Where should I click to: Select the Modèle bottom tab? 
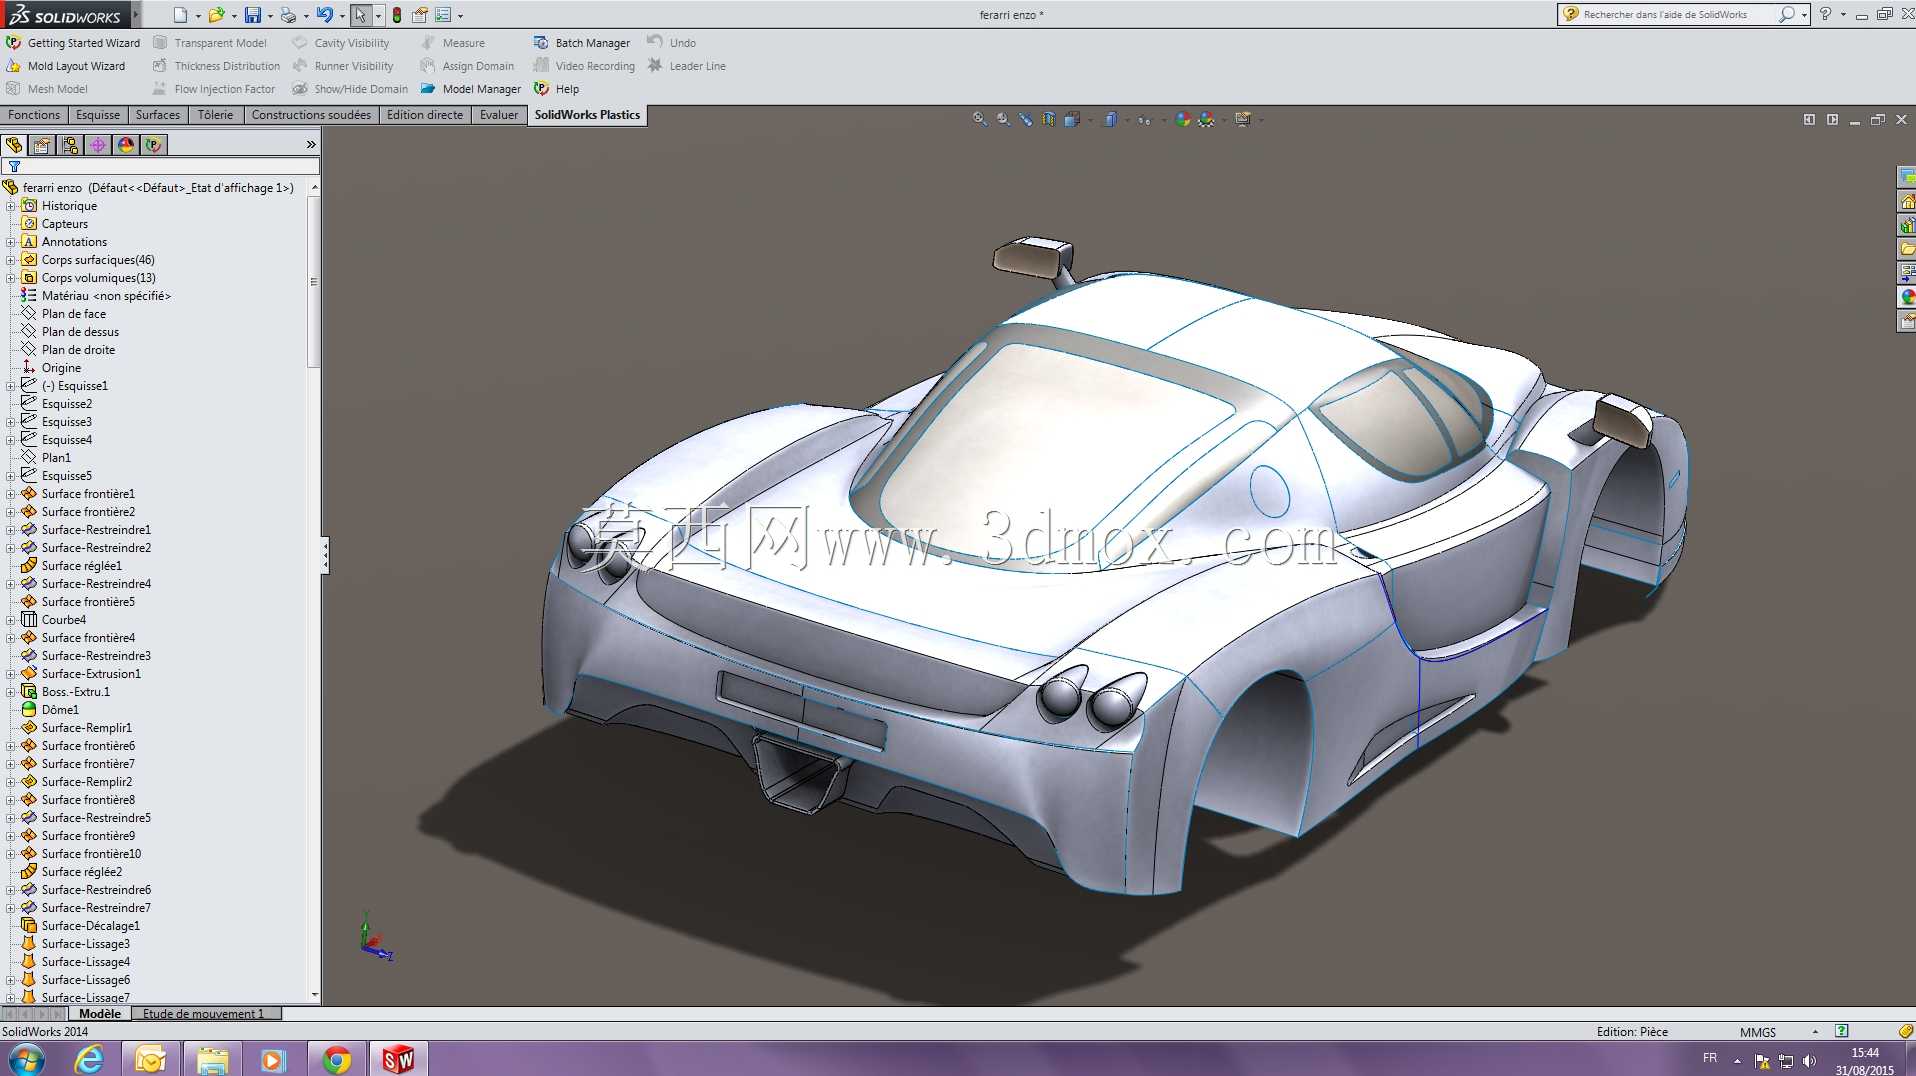(100, 1014)
